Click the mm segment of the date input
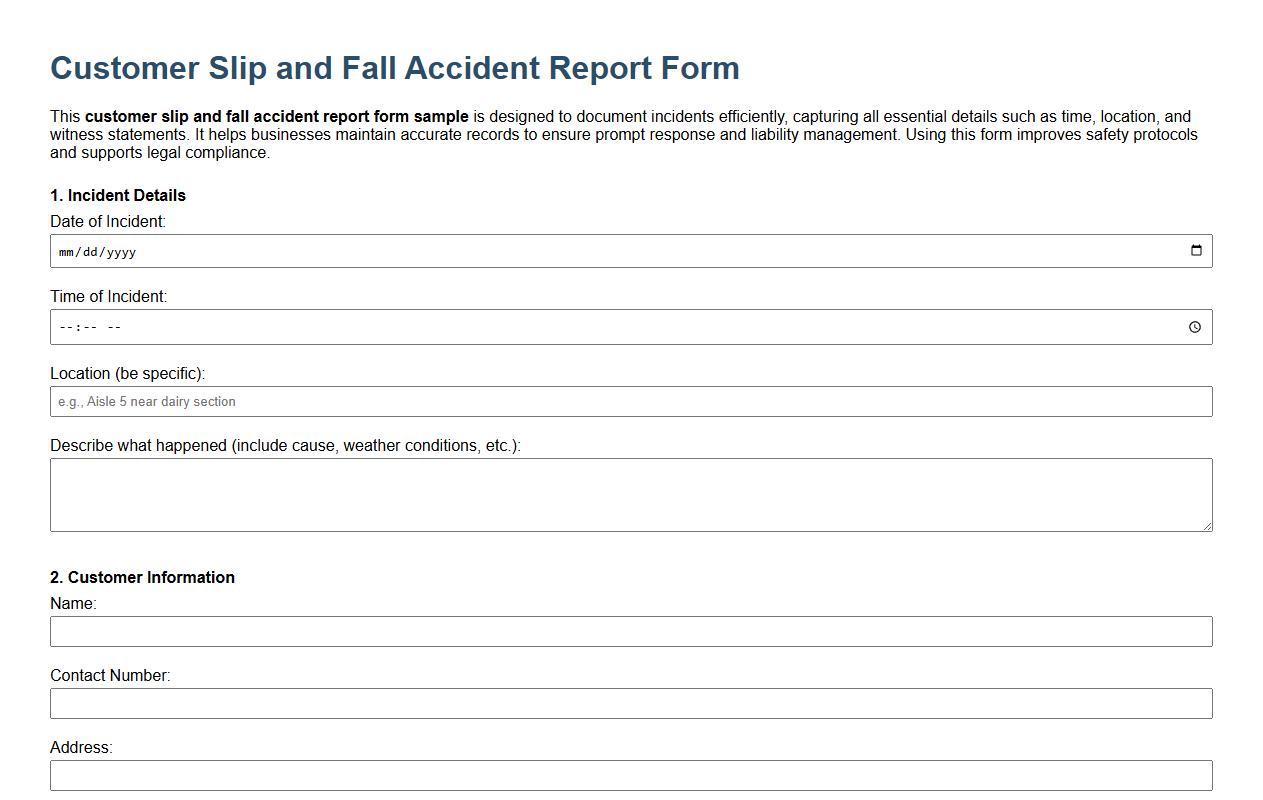Viewport: 1263px width, 800px height. pyautogui.click(x=67, y=252)
